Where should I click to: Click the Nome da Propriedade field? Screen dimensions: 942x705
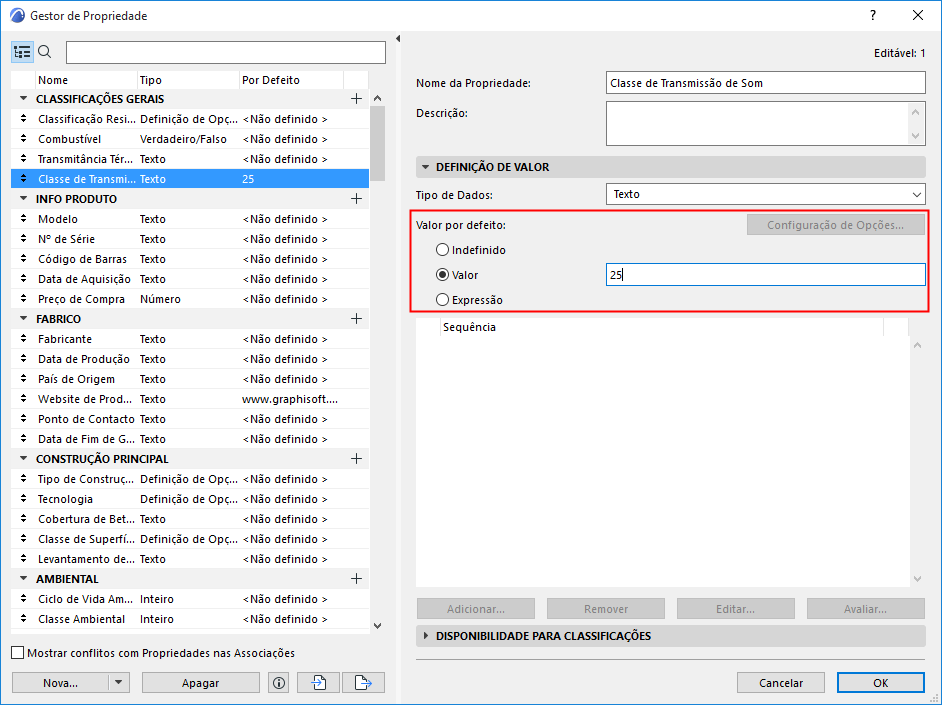click(765, 83)
